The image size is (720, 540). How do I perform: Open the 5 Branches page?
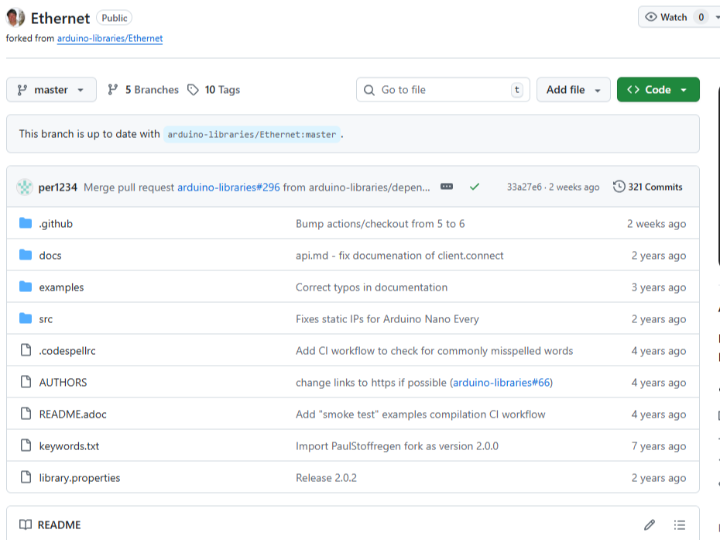[x=142, y=90]
